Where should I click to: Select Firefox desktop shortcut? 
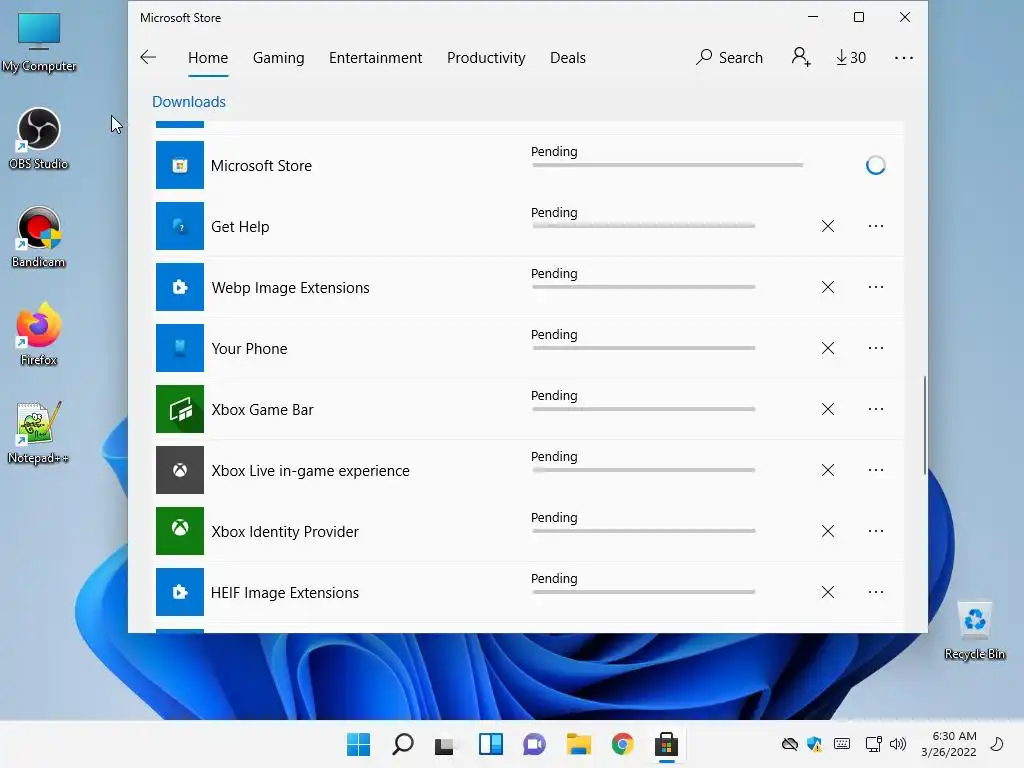pos(39,334)
